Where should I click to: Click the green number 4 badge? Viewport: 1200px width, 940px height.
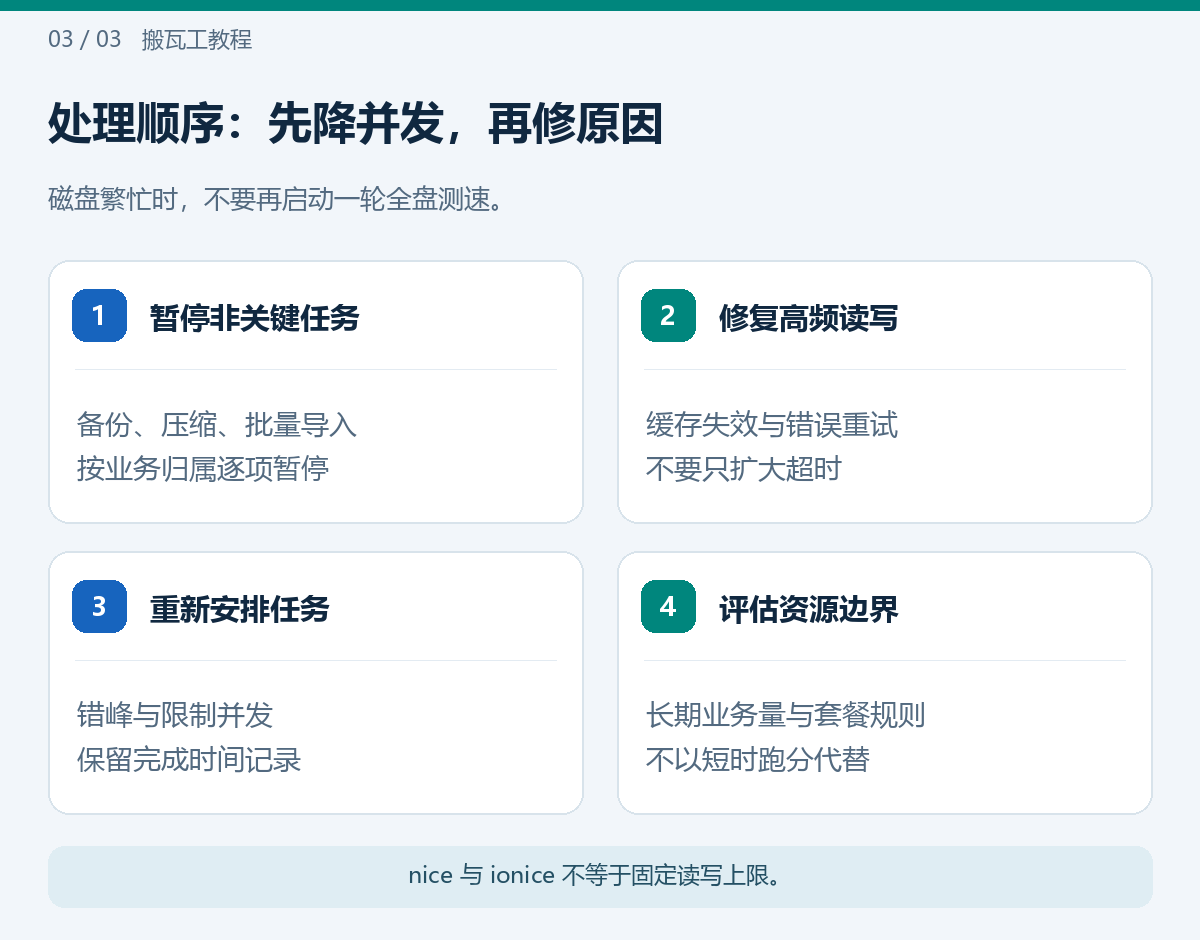668,607
